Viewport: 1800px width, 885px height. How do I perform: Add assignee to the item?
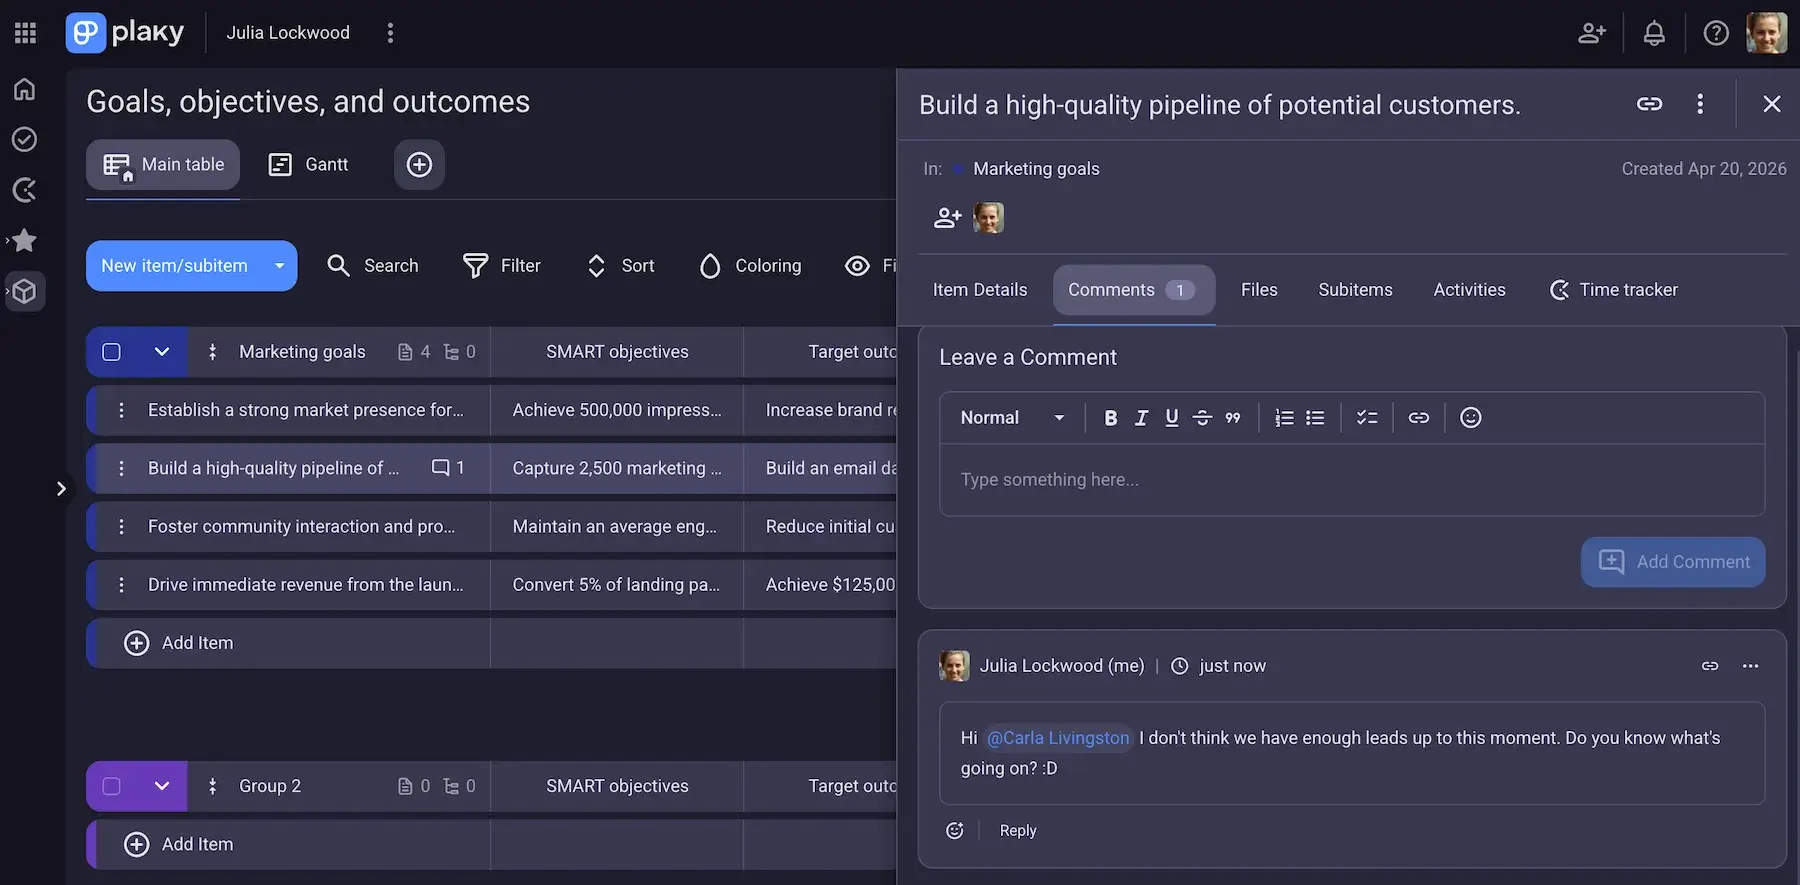[x=947, y=218]
